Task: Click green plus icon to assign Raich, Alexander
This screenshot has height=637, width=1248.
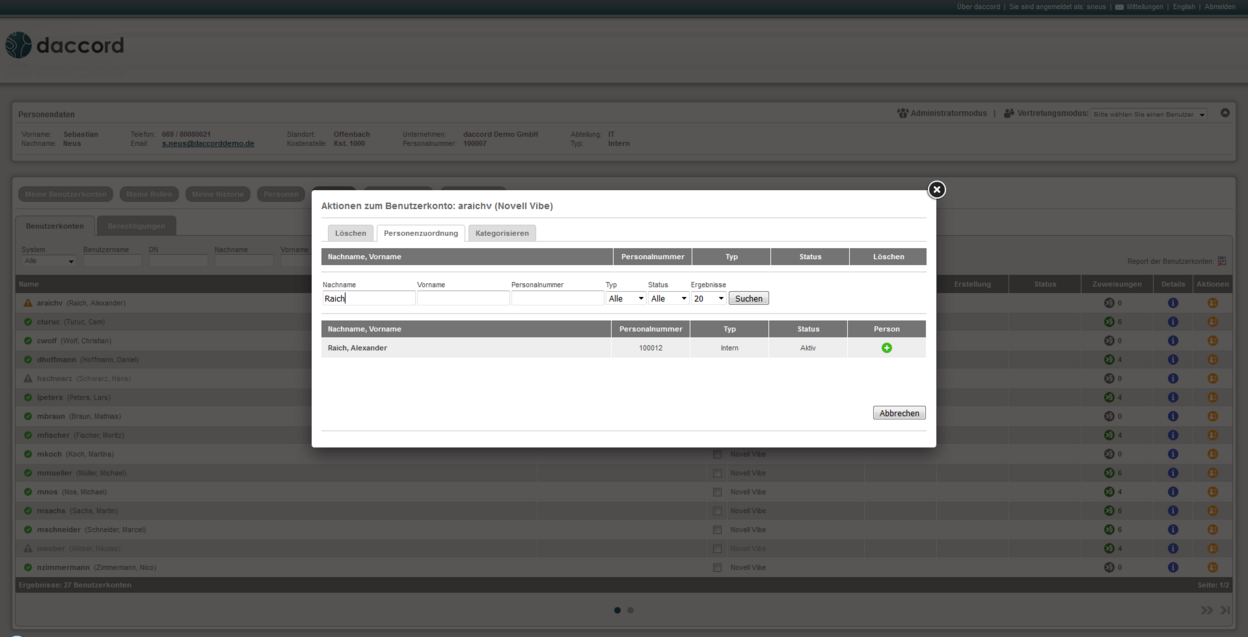Action: point(886,348)
